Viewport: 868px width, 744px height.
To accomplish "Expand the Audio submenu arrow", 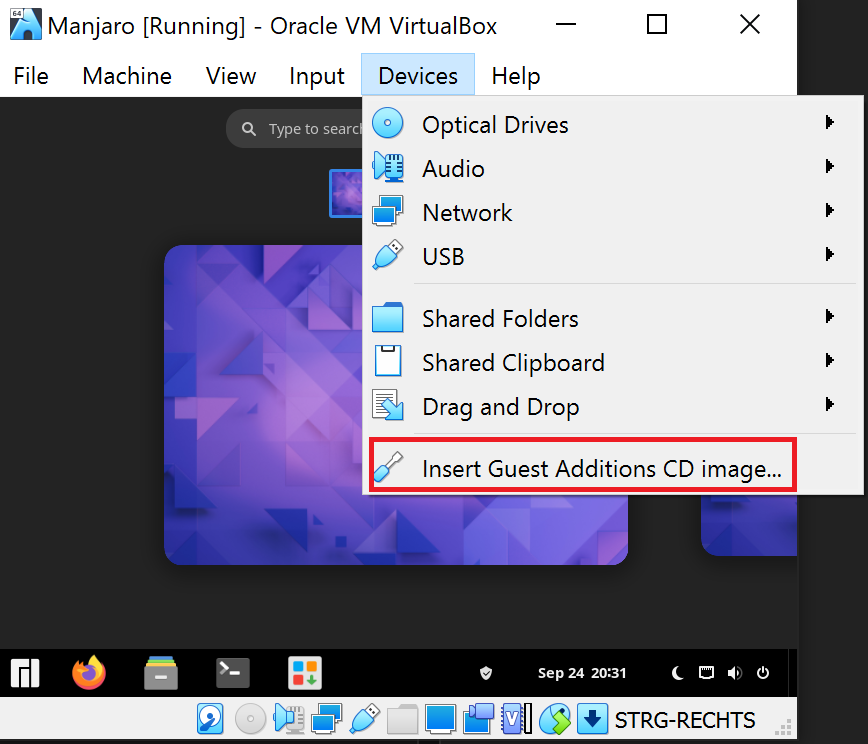I will coord(829,166).
